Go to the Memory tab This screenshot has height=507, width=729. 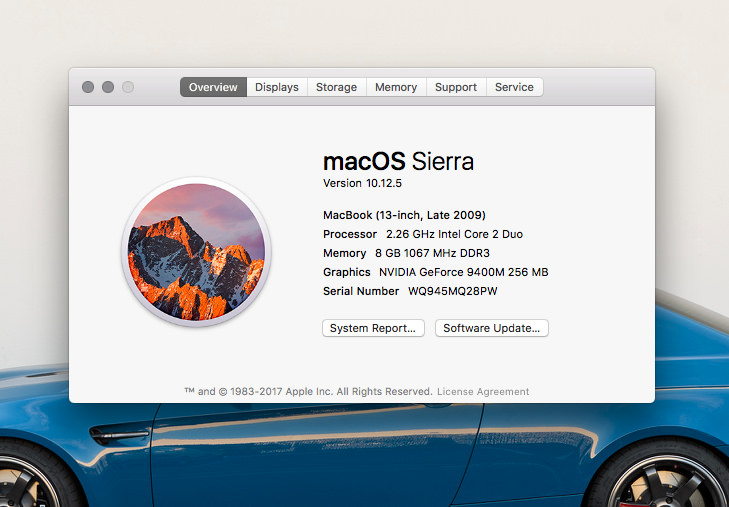point(396,87)
